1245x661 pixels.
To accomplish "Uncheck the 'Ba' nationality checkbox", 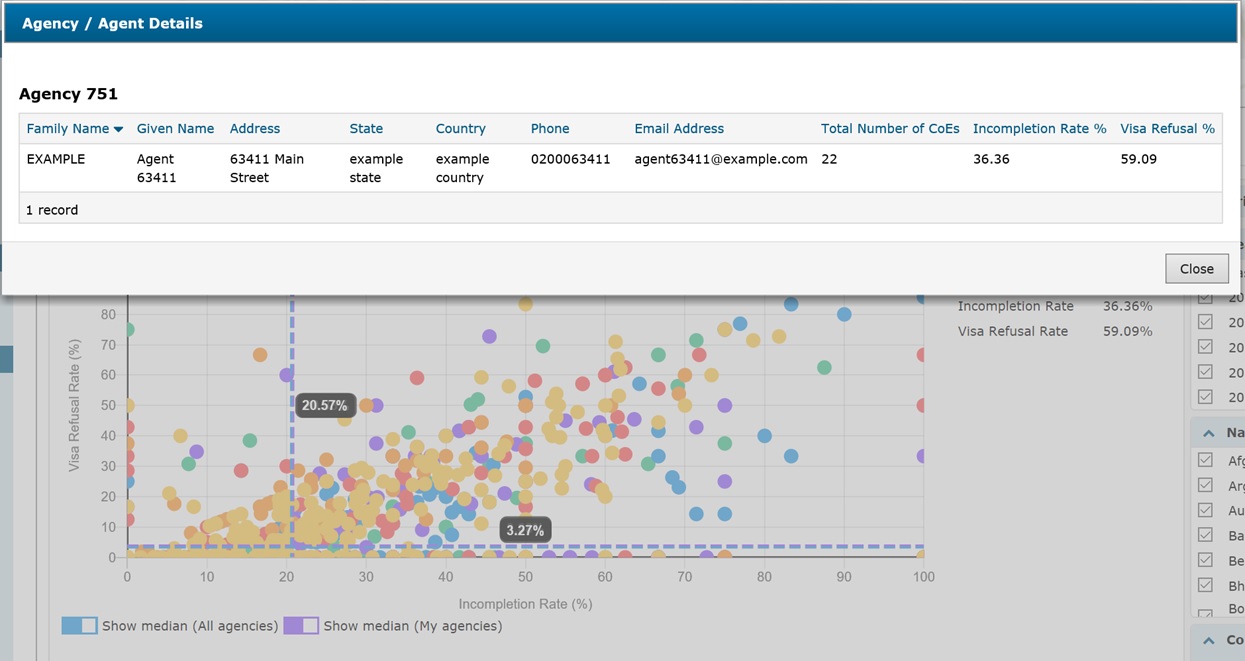I will pos(1205,535).
